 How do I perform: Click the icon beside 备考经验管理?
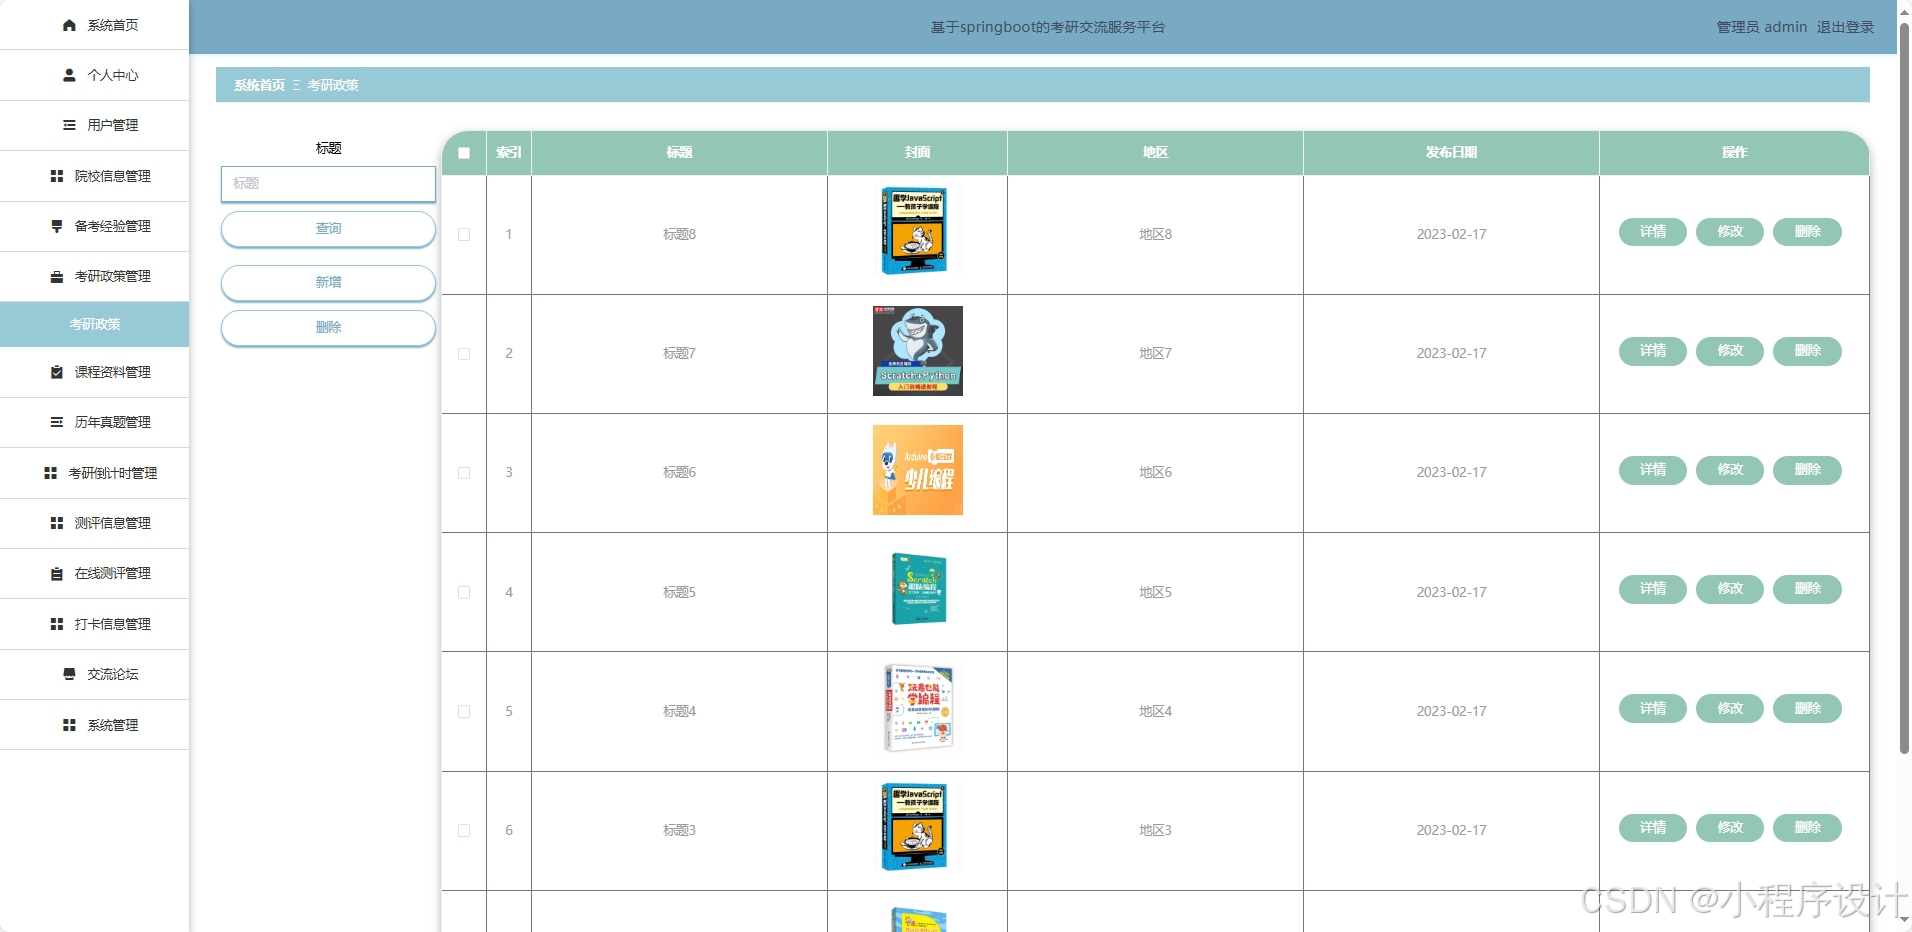[57, 226]
